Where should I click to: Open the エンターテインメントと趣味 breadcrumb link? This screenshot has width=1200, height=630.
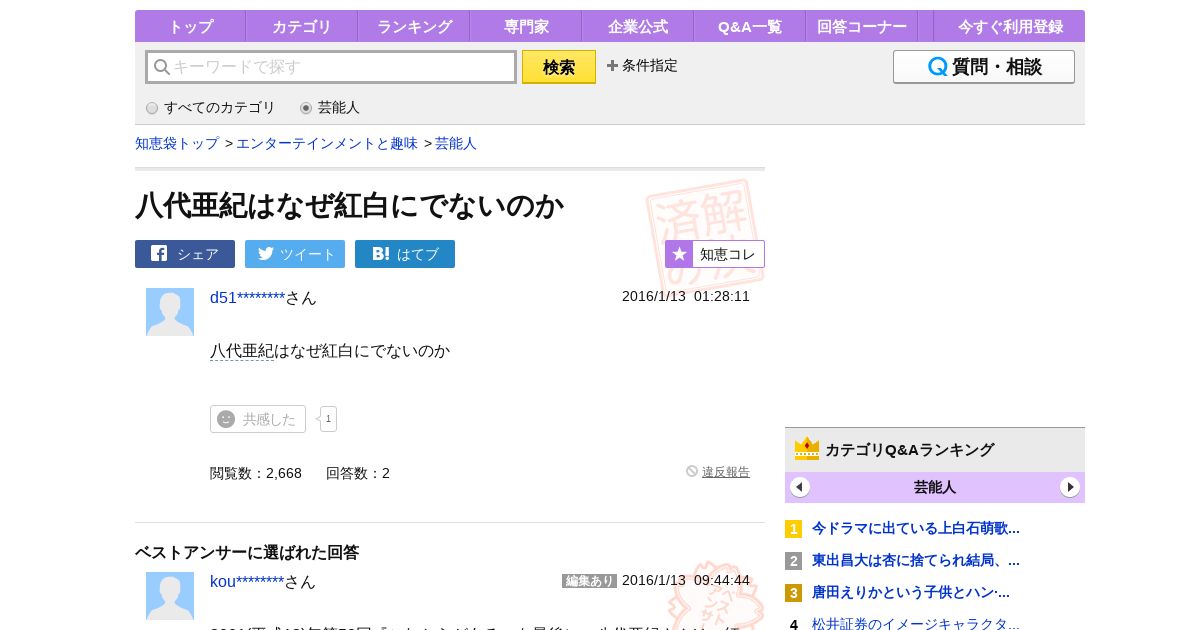tap(327, 144)
